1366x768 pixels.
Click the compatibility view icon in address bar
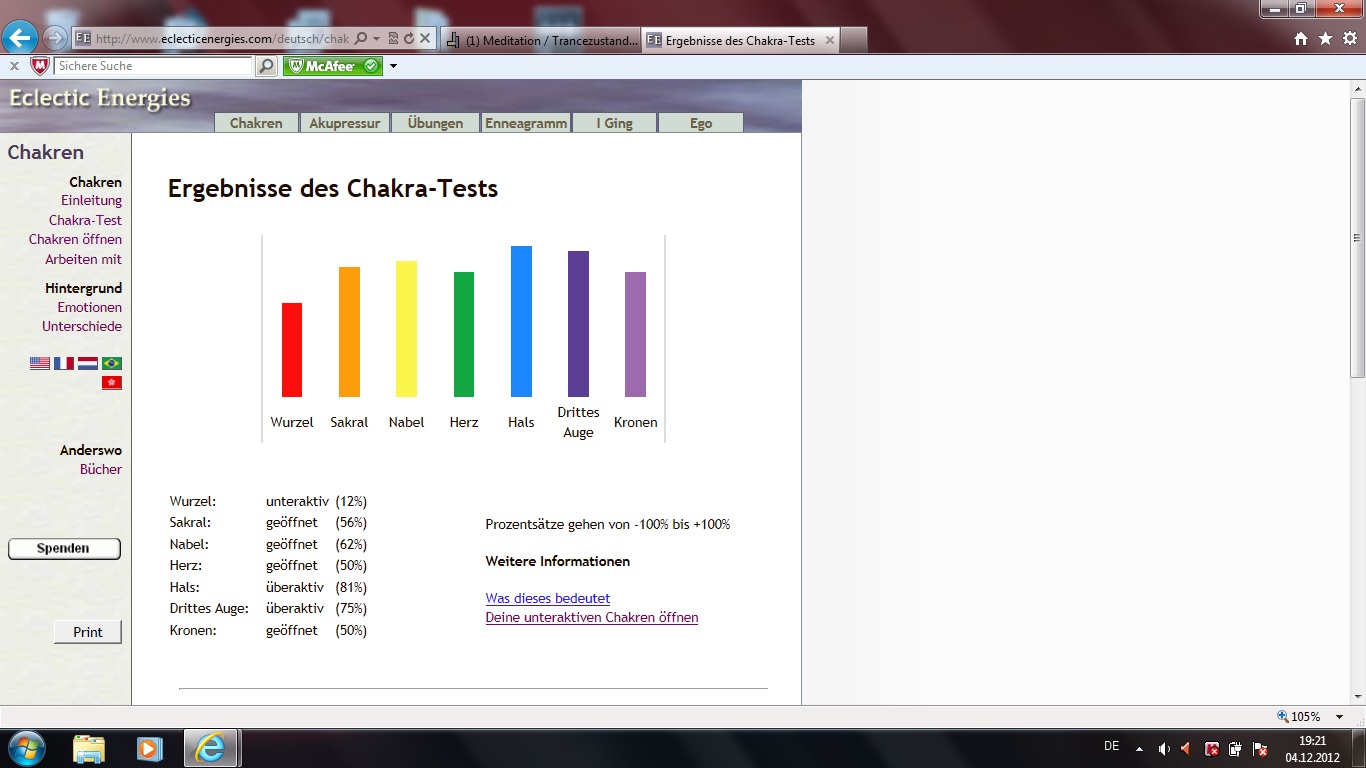[x=393, y=39]
